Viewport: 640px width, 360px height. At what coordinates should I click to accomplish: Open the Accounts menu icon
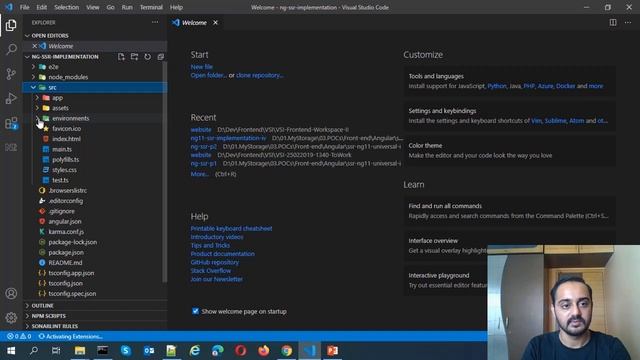click(x=11, y=293)
